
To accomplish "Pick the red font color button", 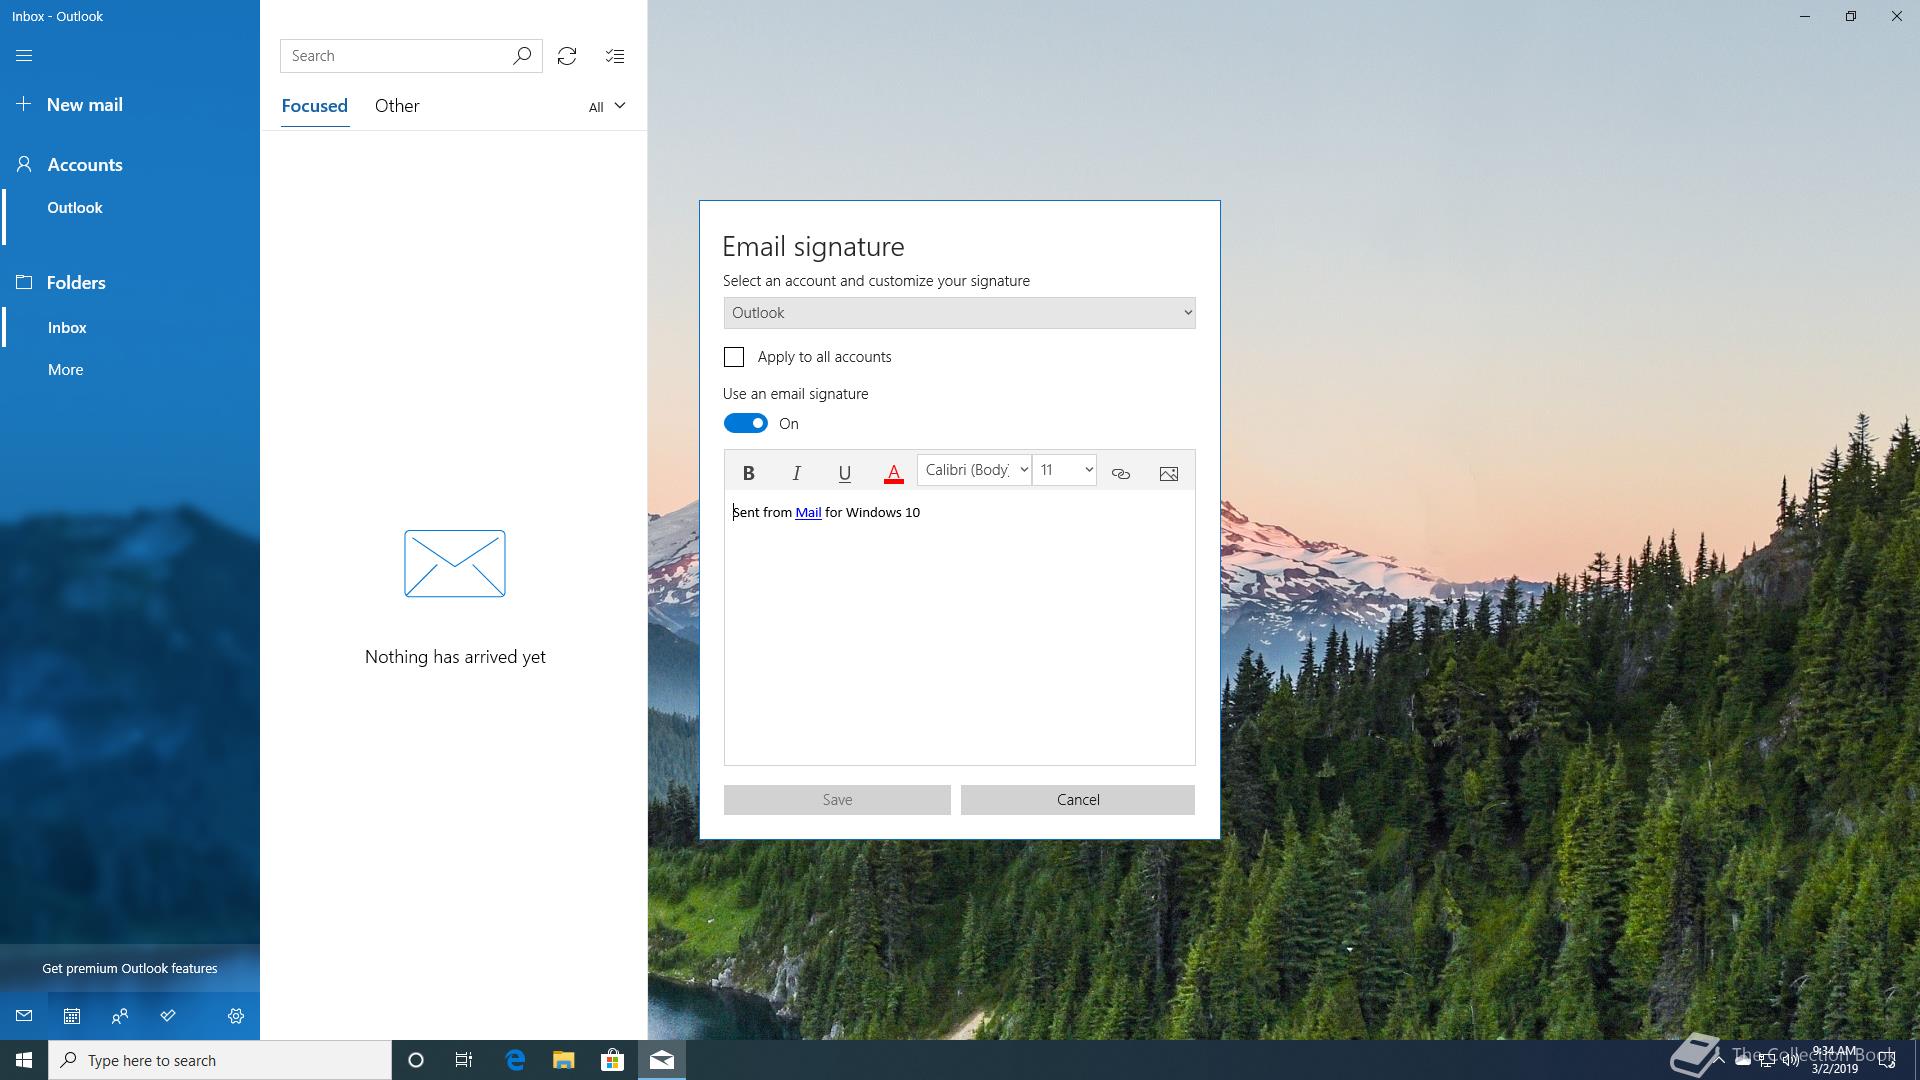I will pos(894,473).
